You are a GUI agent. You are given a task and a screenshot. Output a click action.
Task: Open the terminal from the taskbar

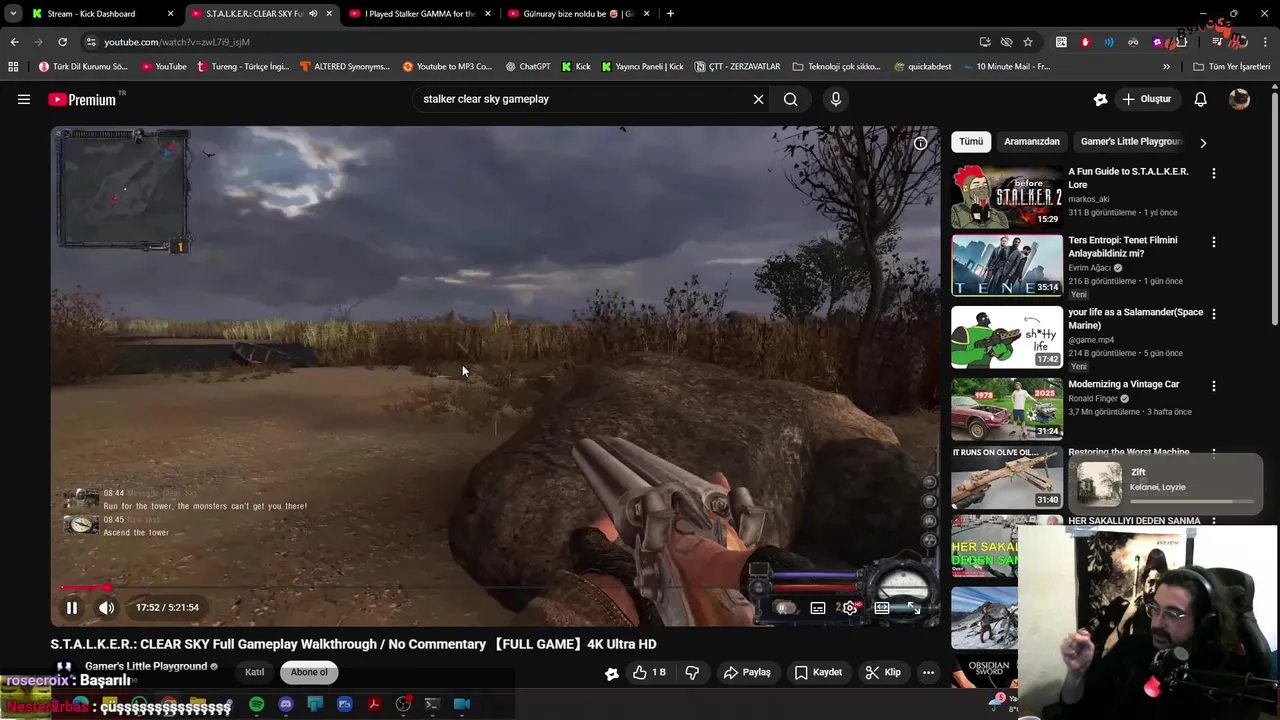point(432,704)
